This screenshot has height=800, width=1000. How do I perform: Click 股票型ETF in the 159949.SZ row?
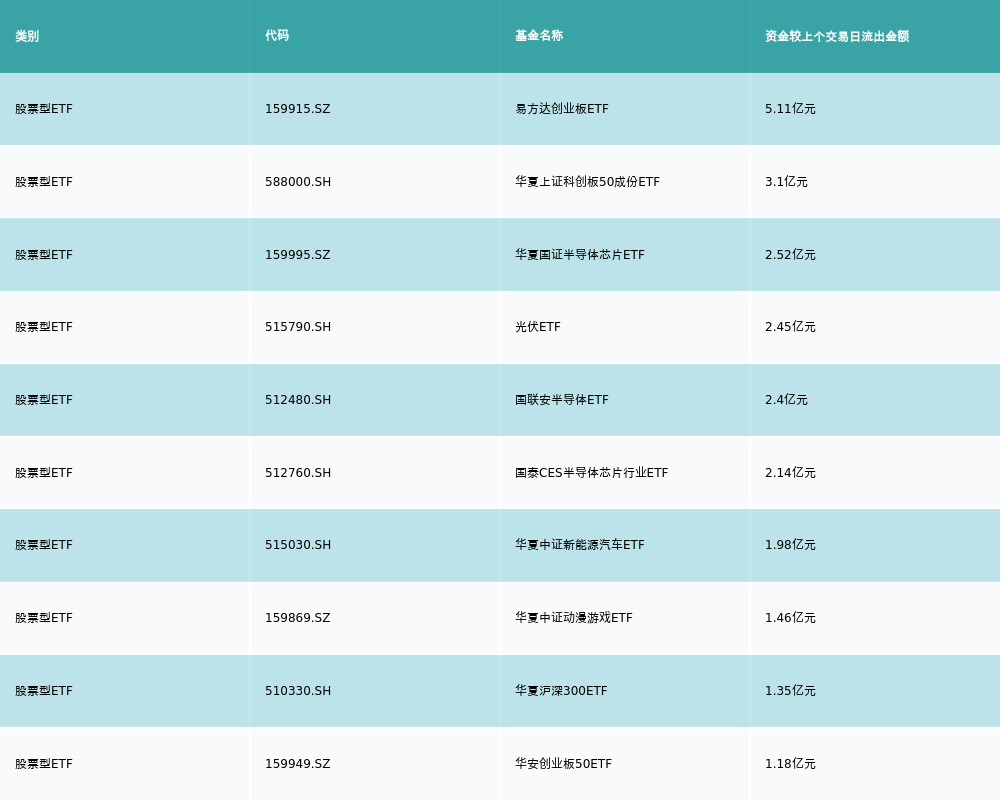pyautogui.click(x=44, y=764)
